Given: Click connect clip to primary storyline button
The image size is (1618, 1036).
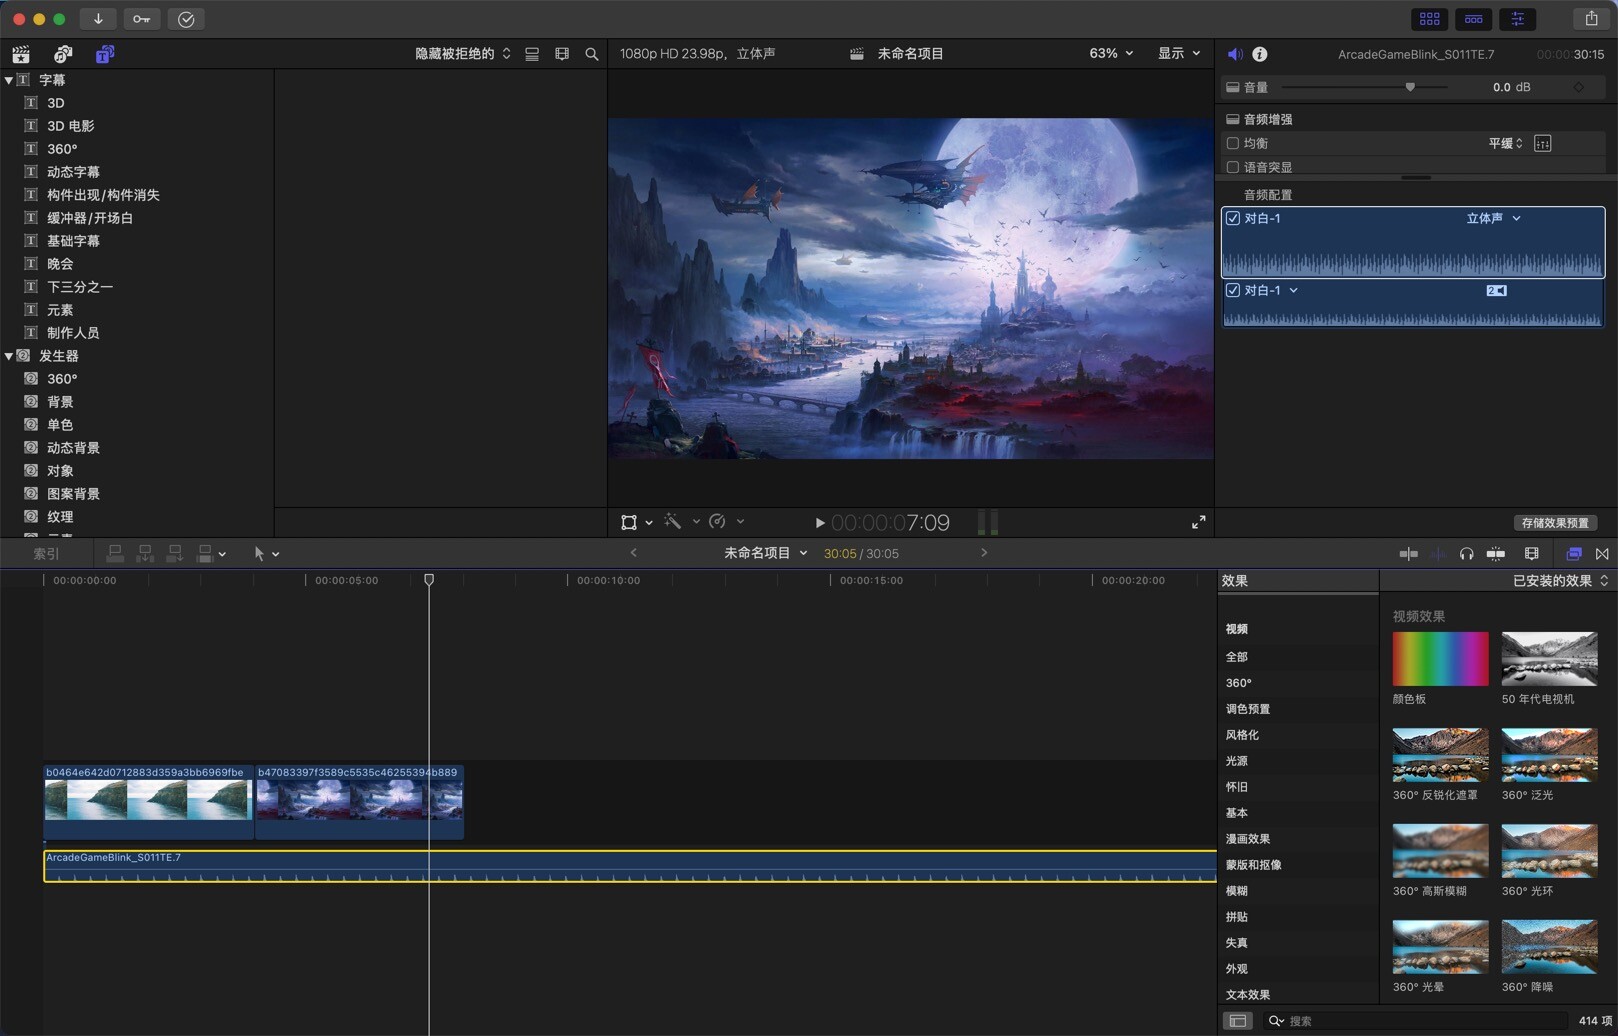Looking at the screenshot, I should click(115, 553).
